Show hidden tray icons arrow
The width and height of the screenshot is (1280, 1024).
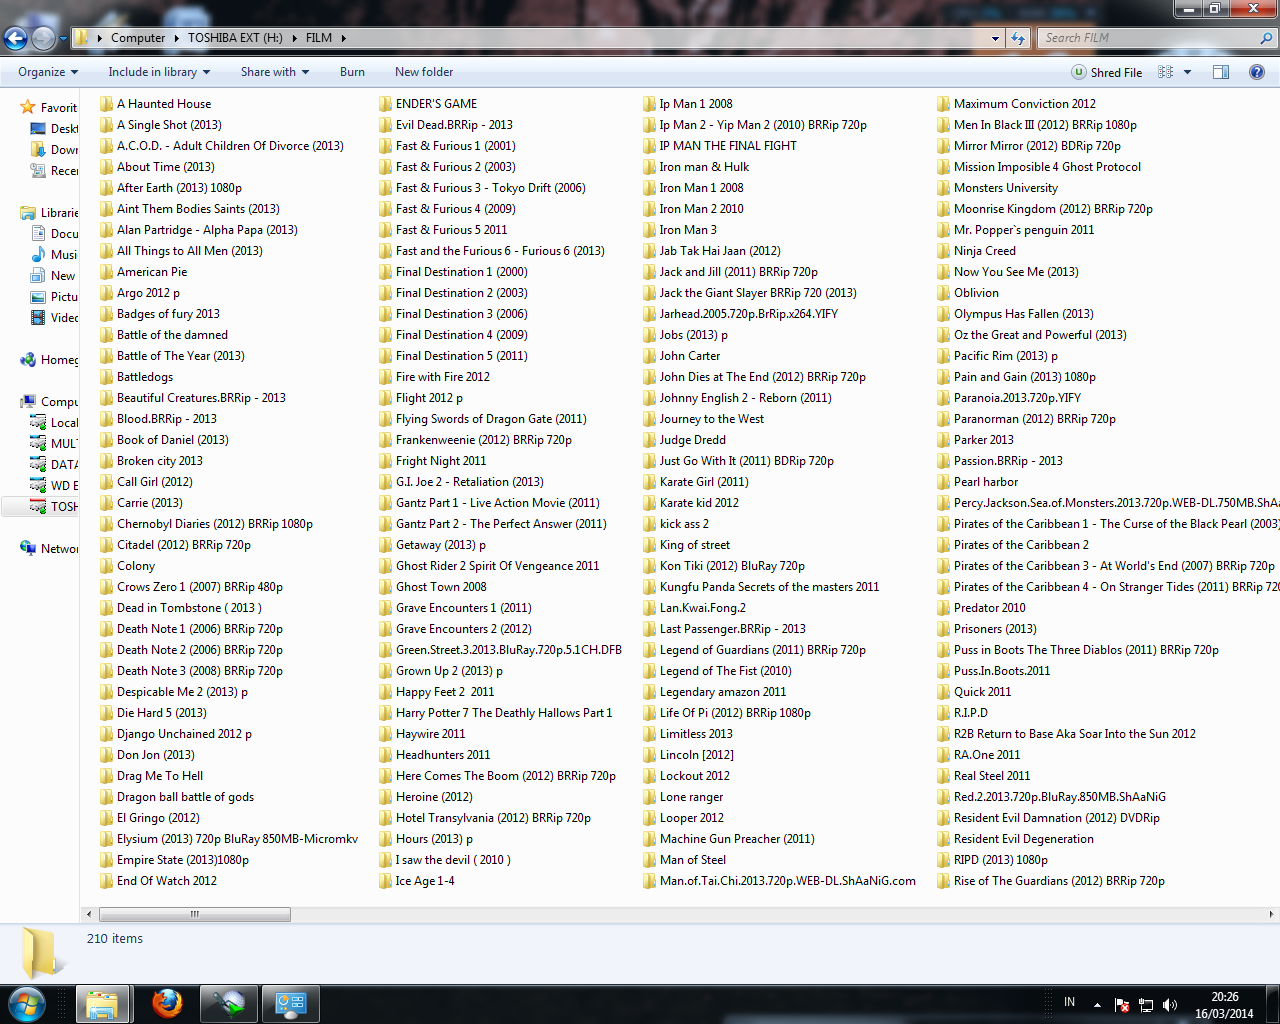click(x=1097, y=1004)
